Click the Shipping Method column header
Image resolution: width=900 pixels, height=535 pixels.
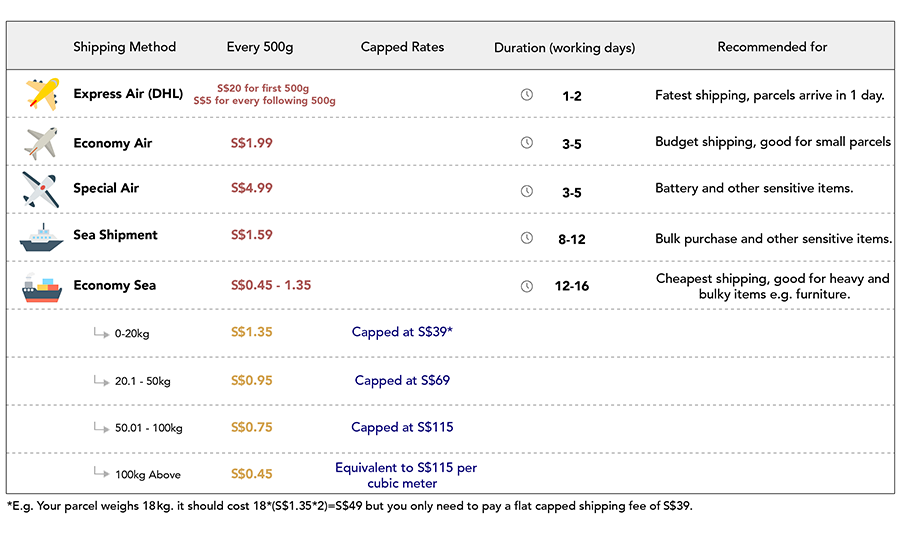pos(125,47)
